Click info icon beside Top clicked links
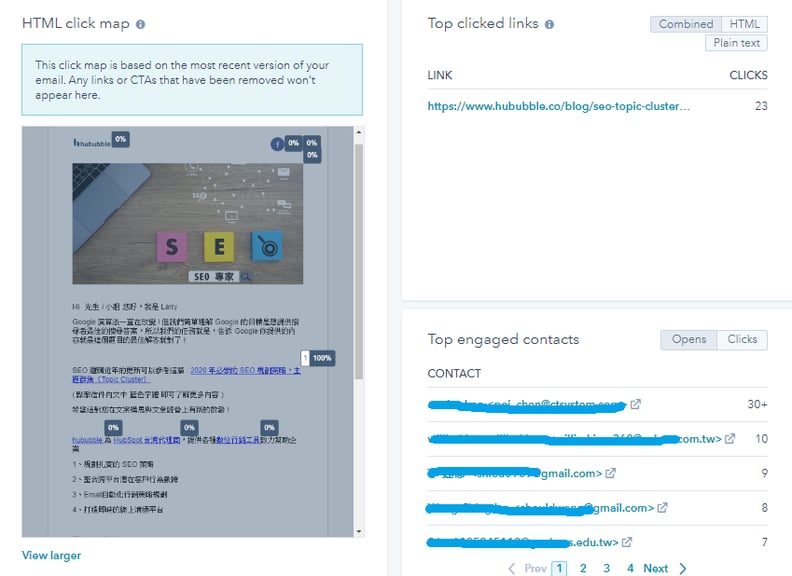The height and width of the screenshot is (576, 792). tap(549, 24)
